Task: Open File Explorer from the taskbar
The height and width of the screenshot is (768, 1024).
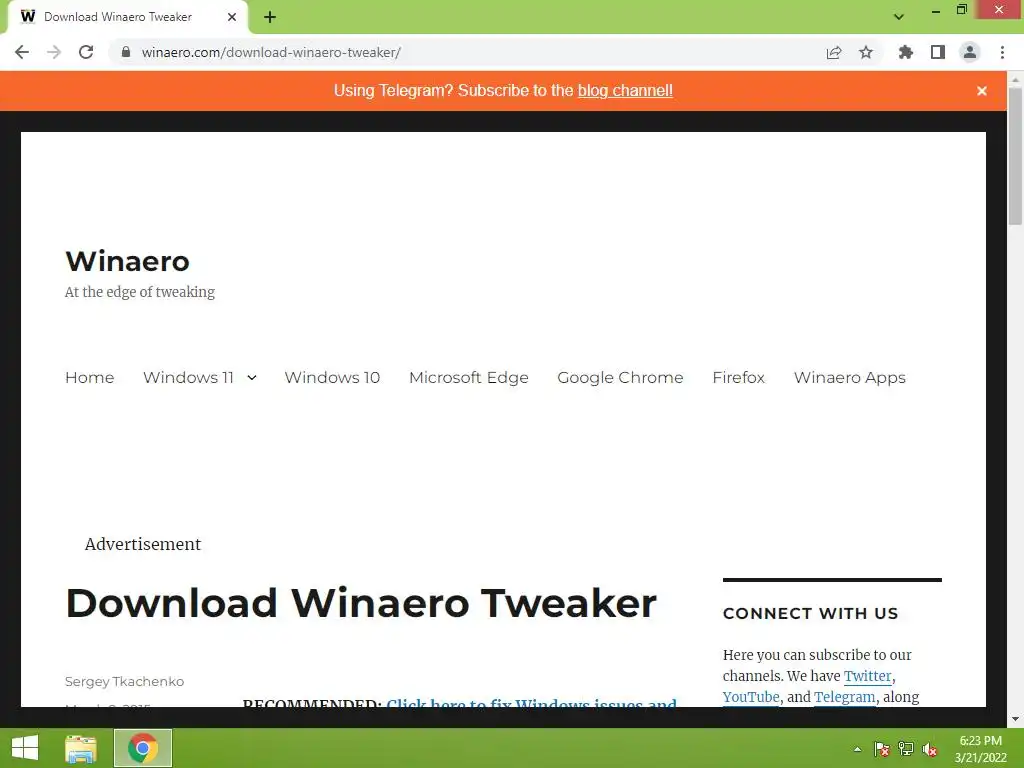Action: pos(81,748)
